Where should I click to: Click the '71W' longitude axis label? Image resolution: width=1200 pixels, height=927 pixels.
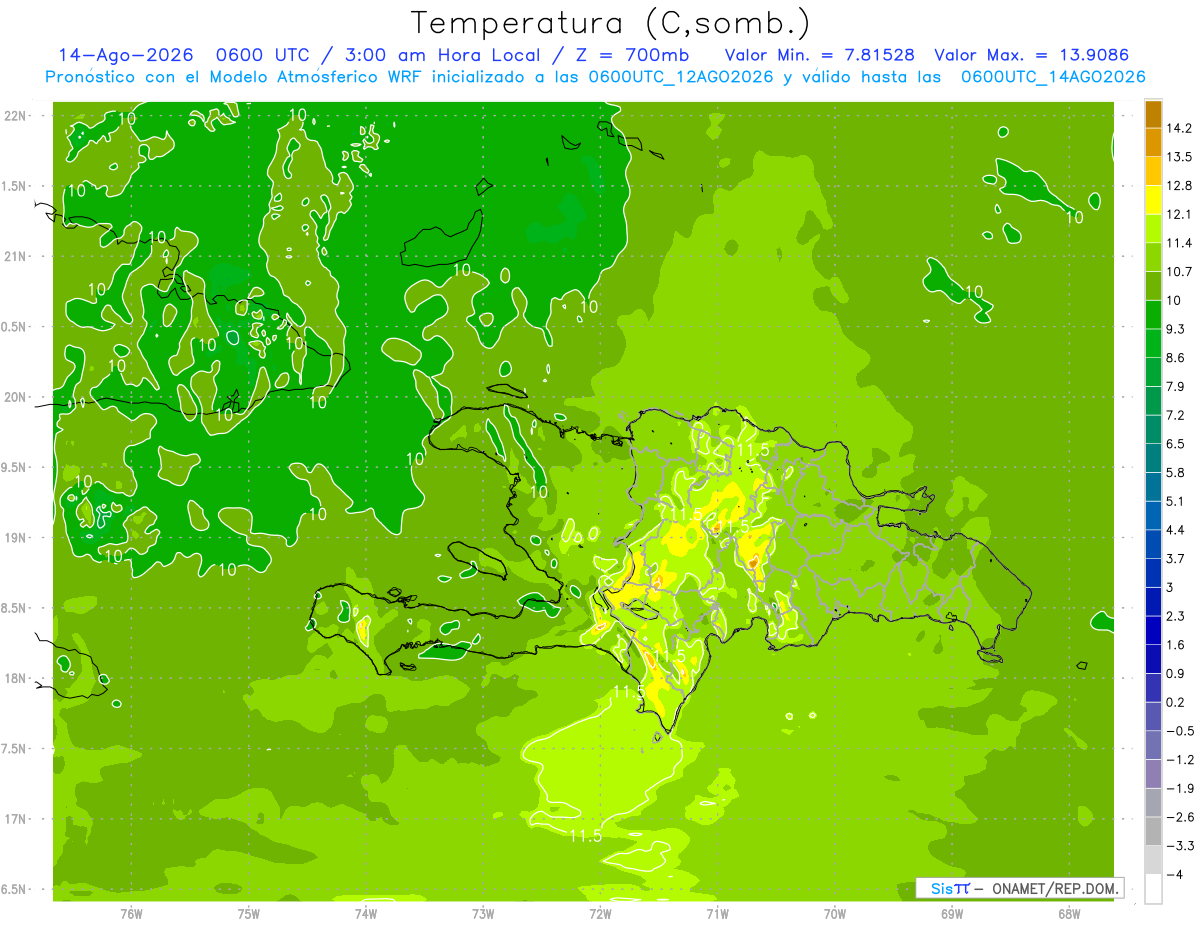[x=717, y=913]
